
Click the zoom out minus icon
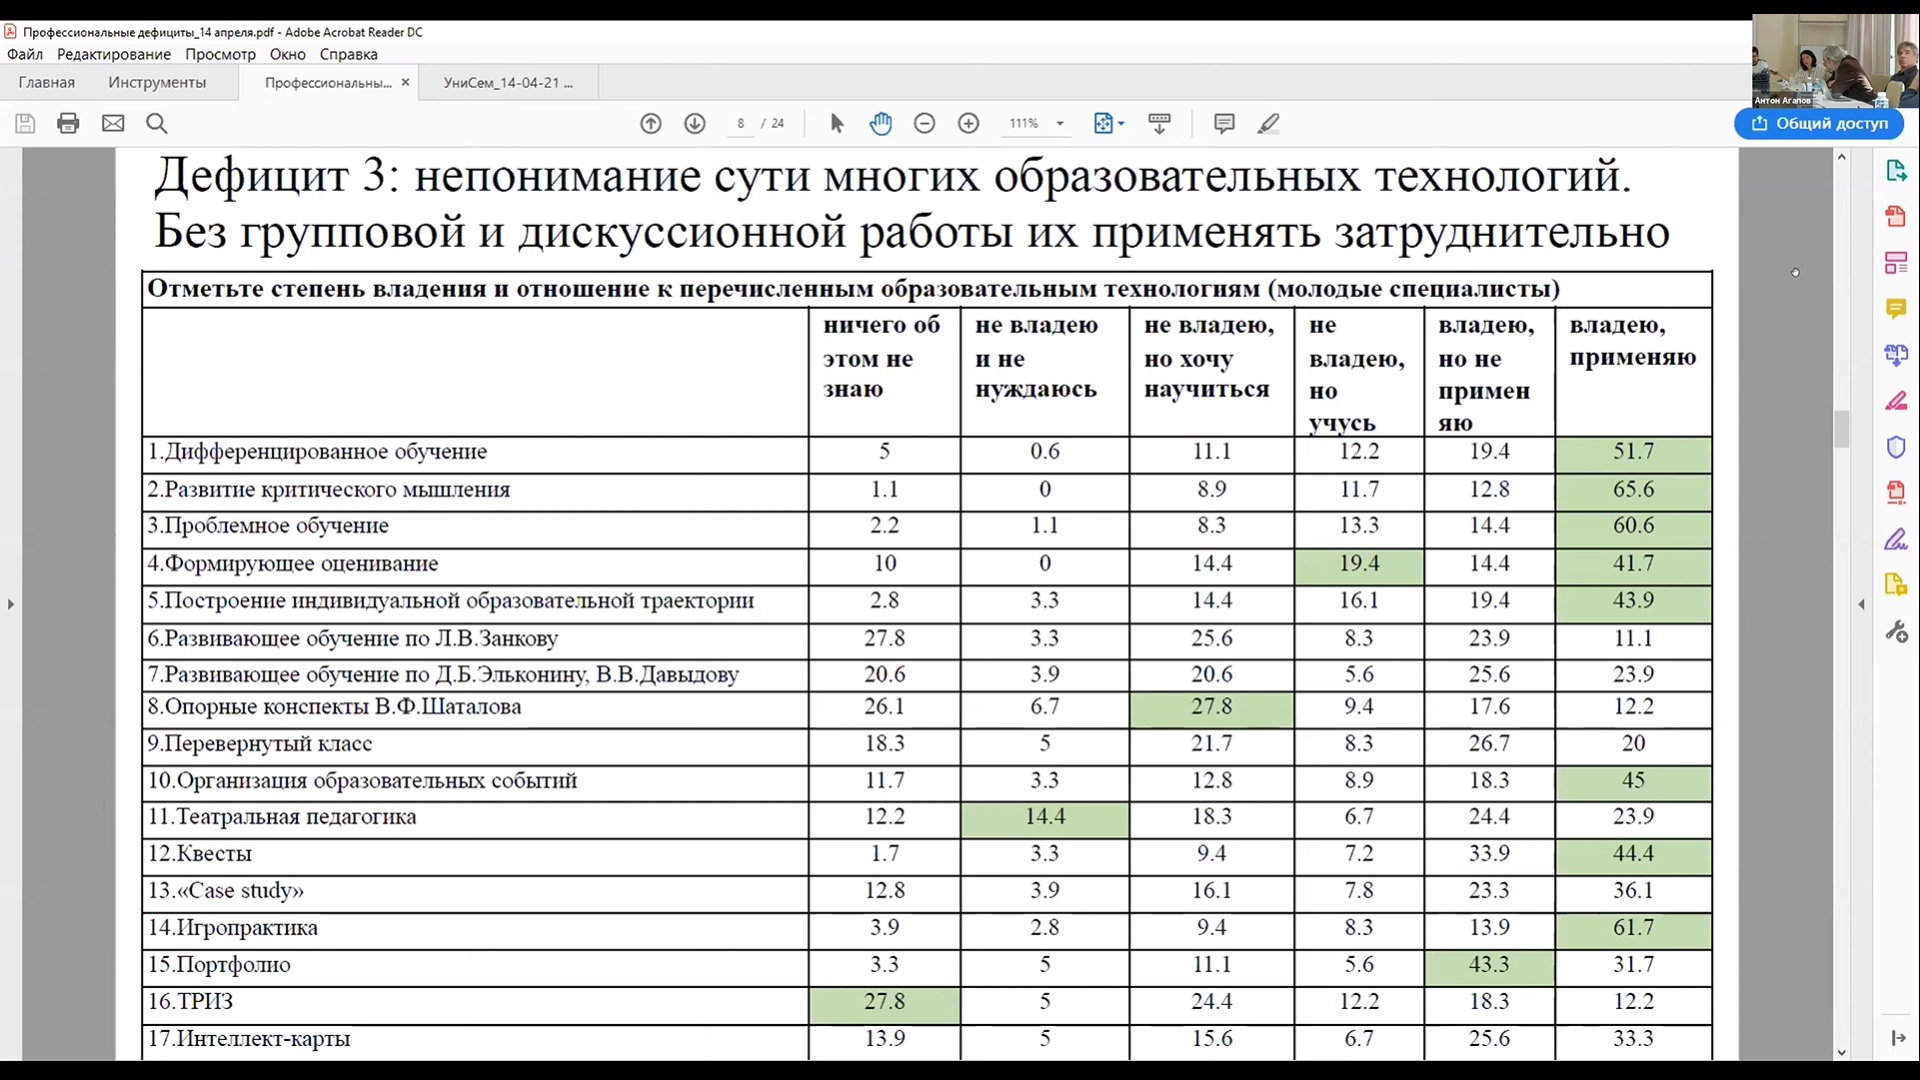click(925, 123)
